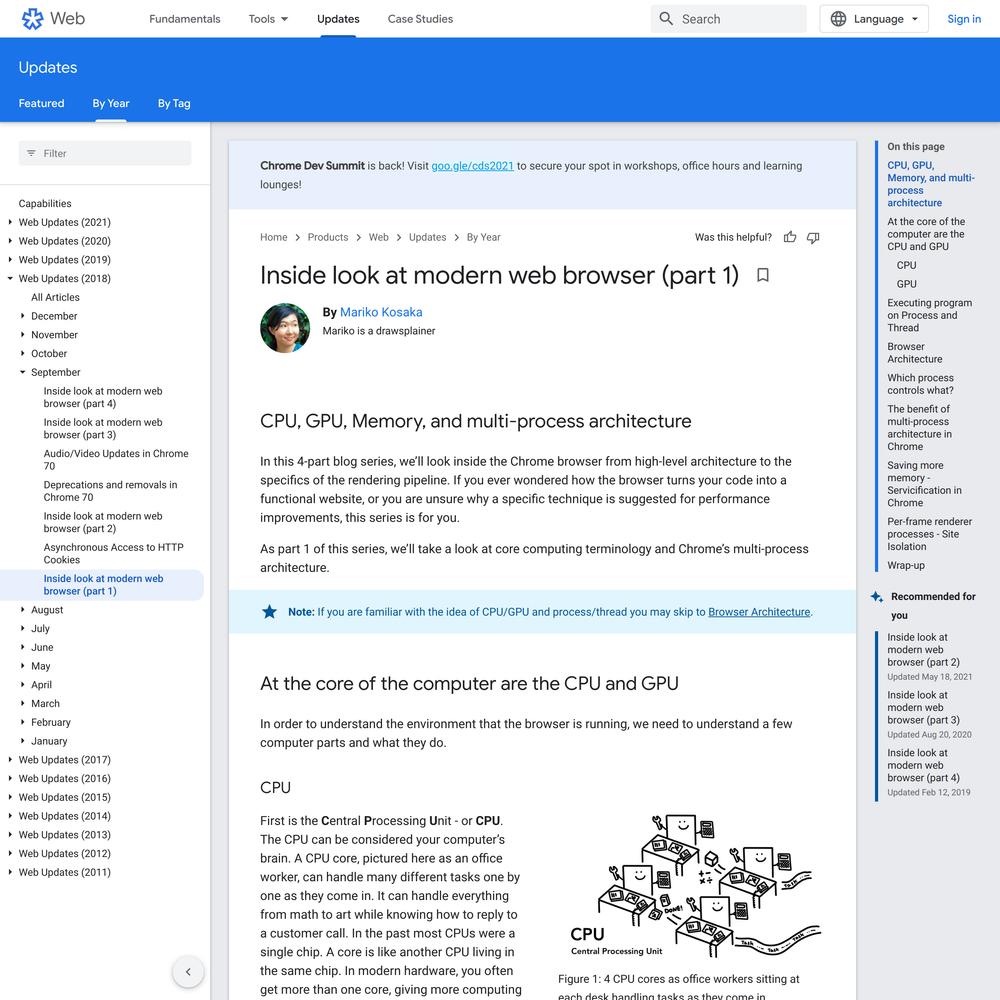Select the By Year tab
Image resolution: width=1000 pixels, height=1000 pixels.
(111, 103)
